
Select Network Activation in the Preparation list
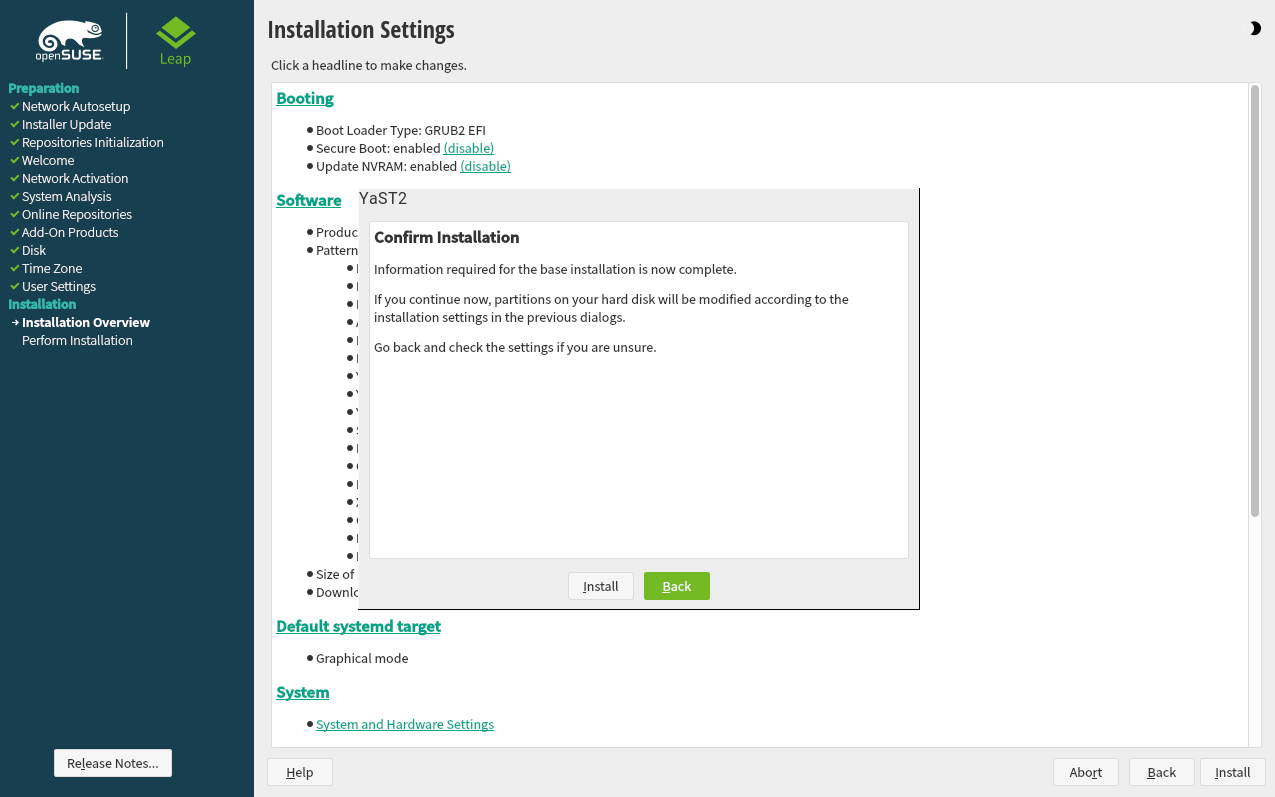(x=75, y=178)
